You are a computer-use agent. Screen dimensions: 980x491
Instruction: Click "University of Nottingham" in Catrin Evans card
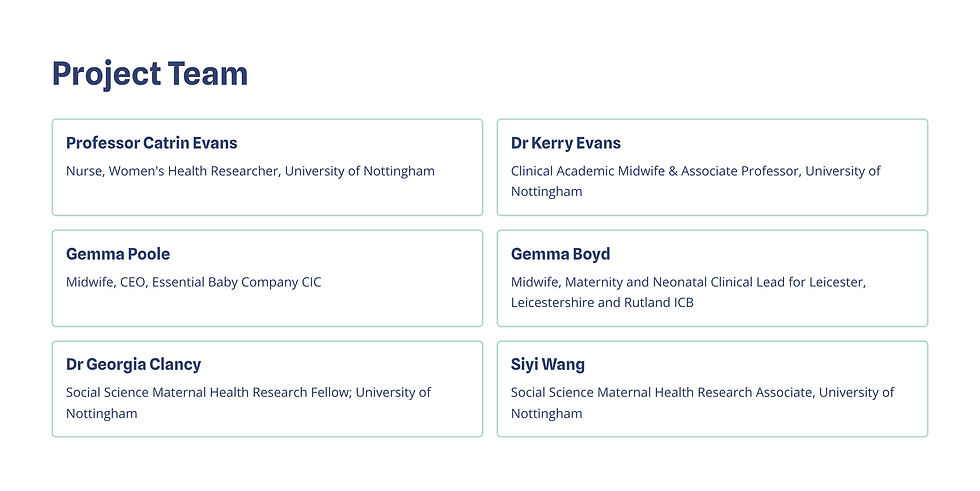(360, 171)
